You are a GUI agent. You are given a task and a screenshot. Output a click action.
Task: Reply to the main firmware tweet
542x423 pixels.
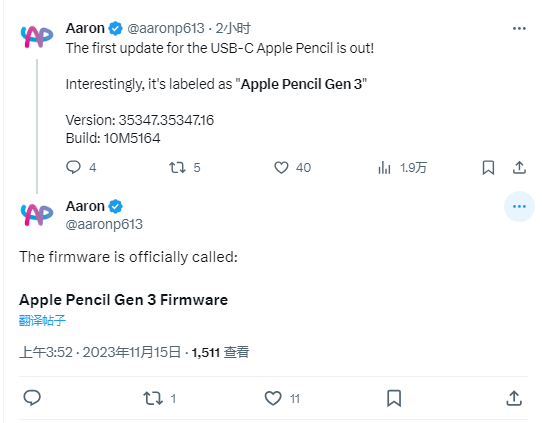(x=32, y=398)
